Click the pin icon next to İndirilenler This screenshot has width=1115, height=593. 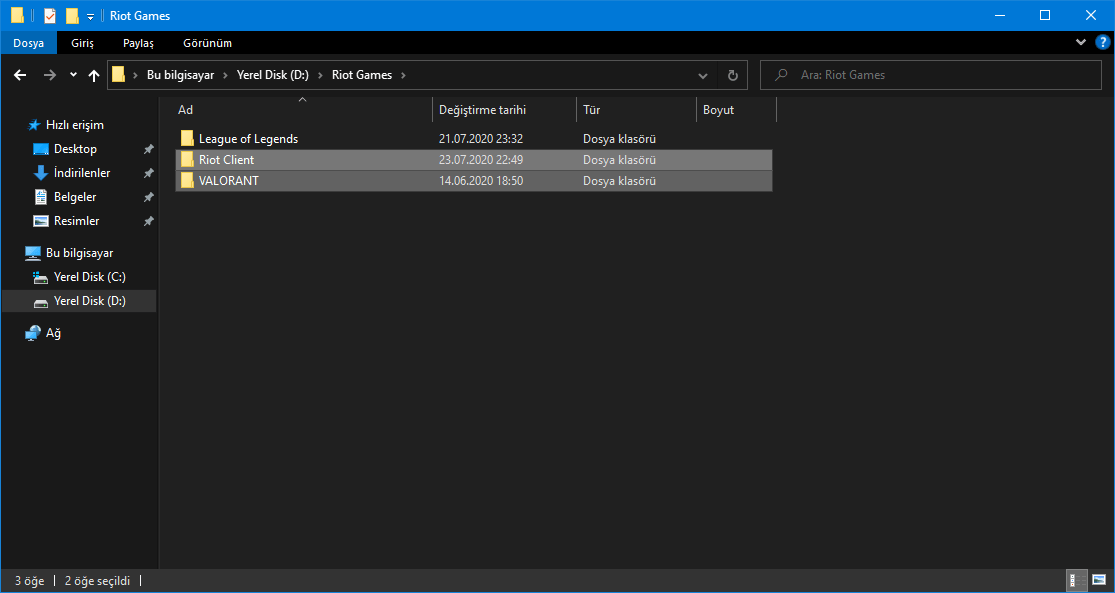click(148, 173)
